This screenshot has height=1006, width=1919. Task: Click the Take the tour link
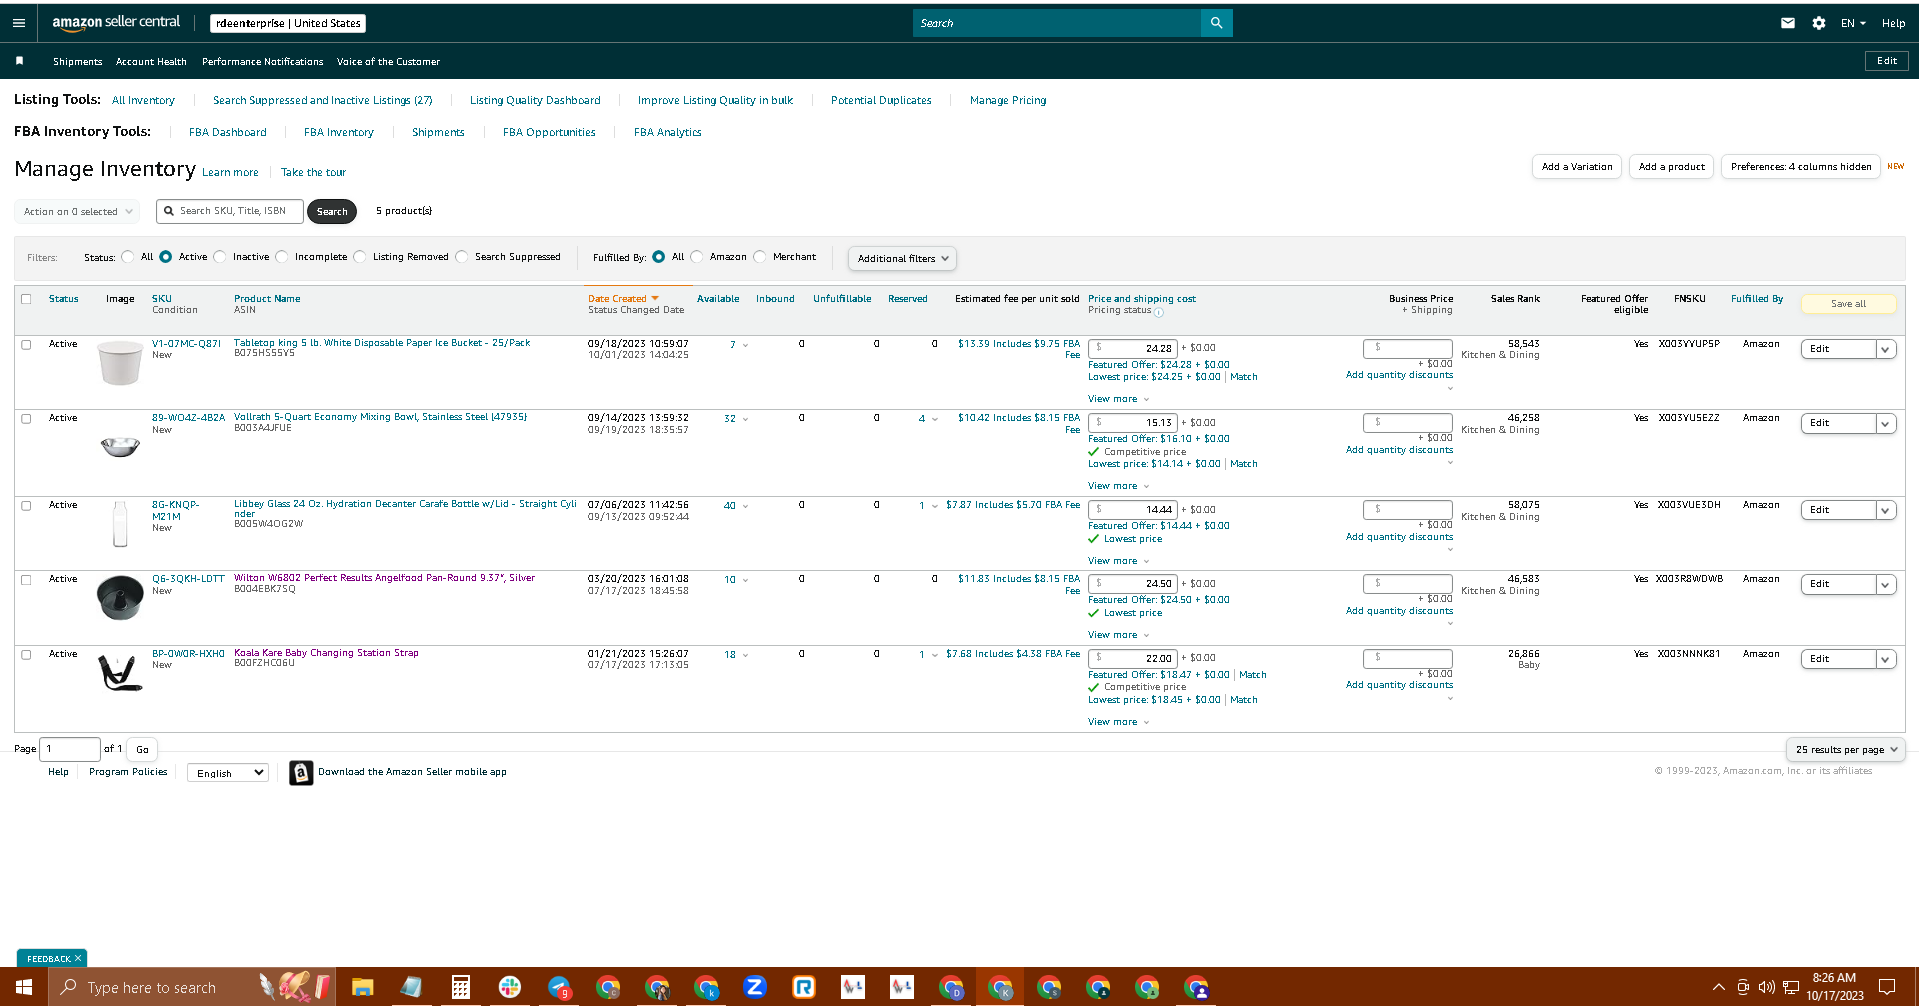(313, 172)
